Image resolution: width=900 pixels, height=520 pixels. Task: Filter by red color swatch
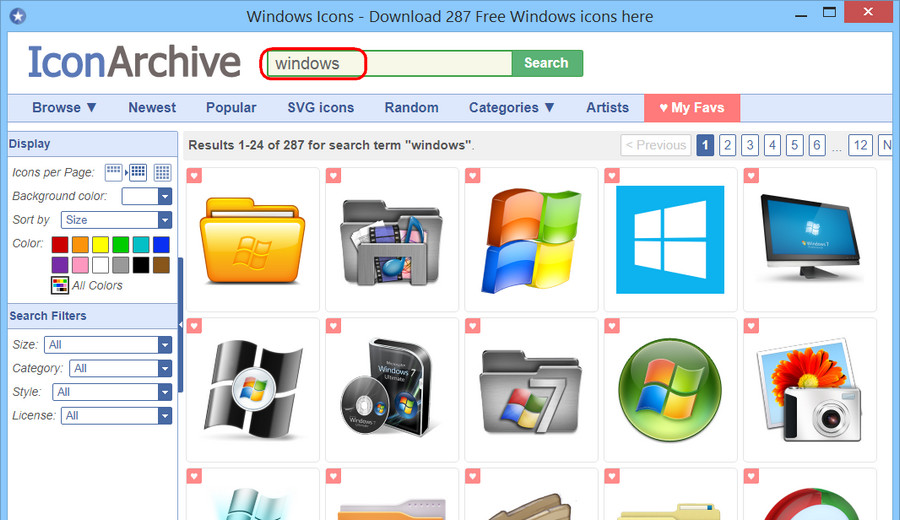(60, 245)
